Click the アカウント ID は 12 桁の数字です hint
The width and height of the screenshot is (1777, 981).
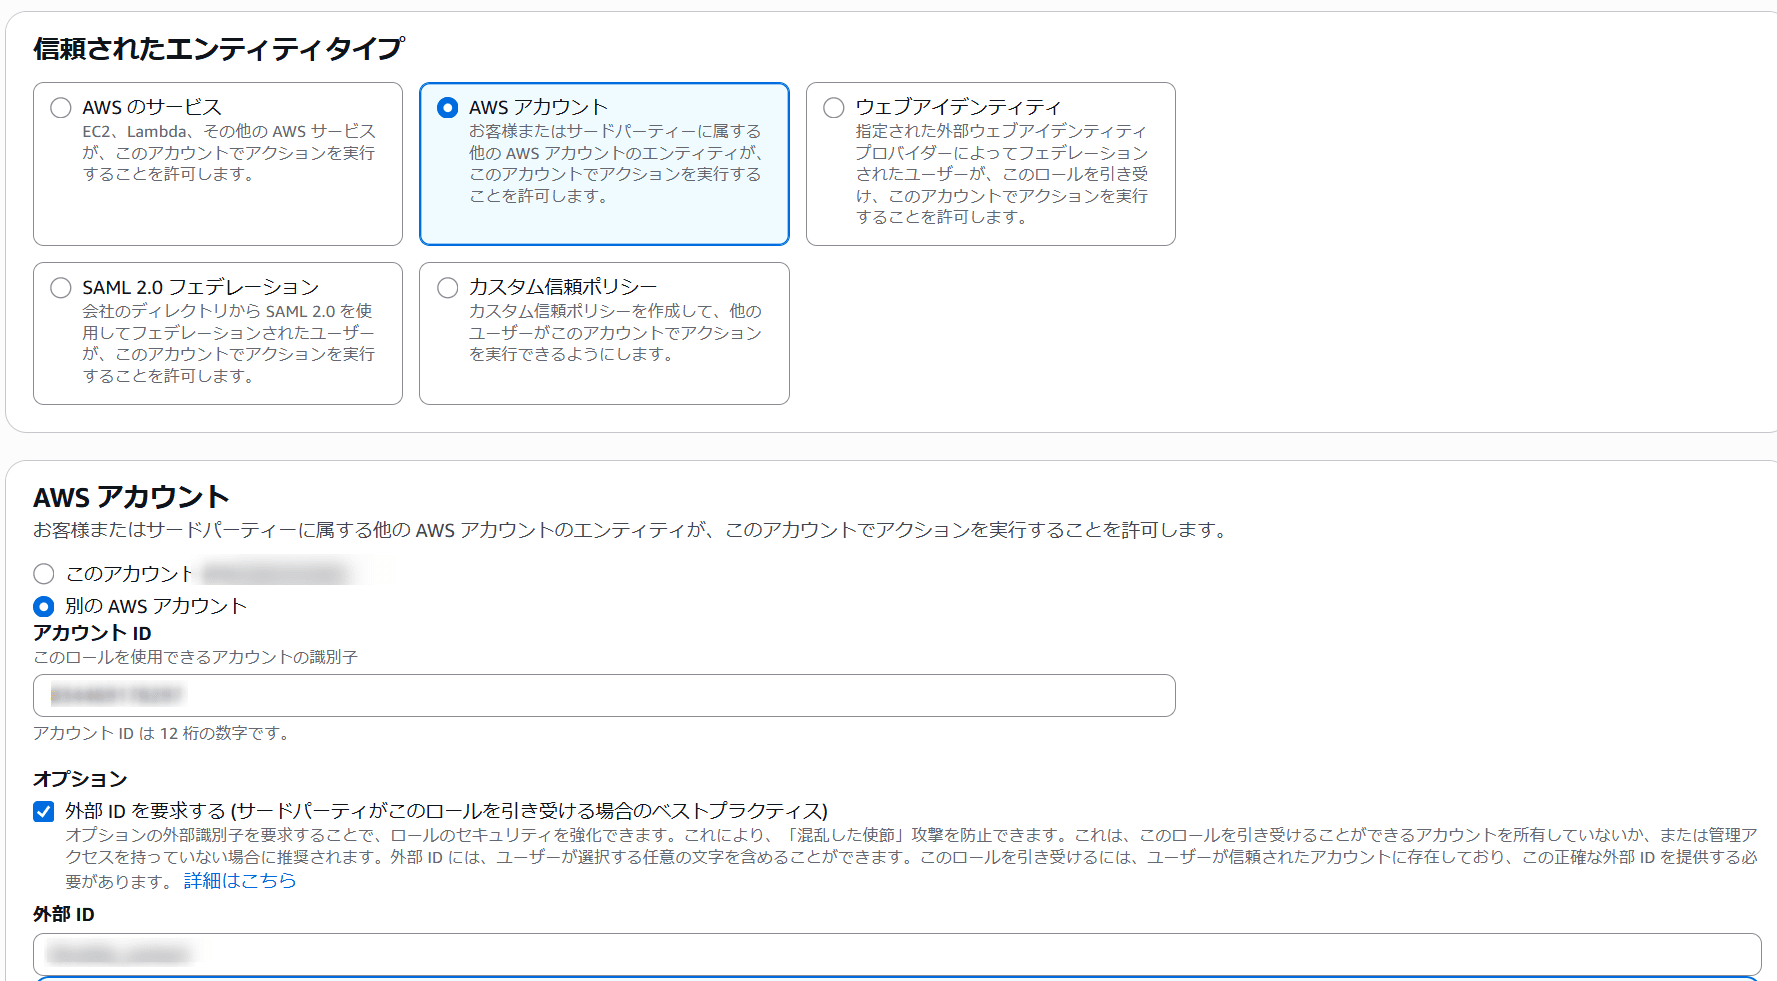pos(162,733)
